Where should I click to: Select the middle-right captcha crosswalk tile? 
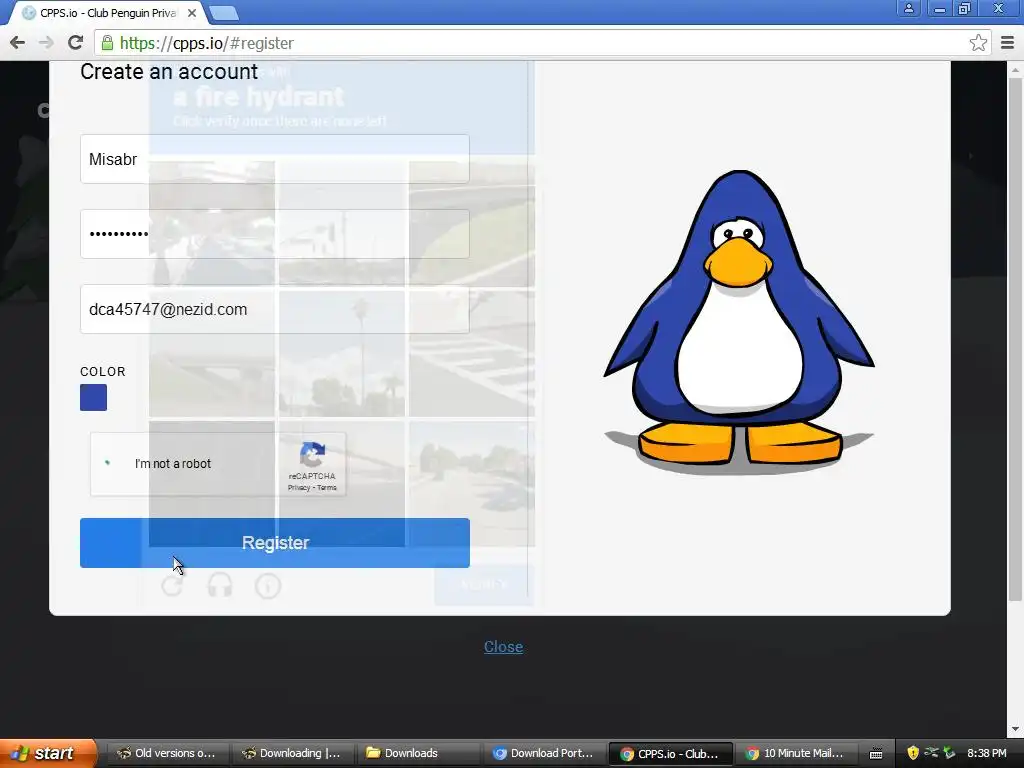pyautogui.click(x=472, y=353)
